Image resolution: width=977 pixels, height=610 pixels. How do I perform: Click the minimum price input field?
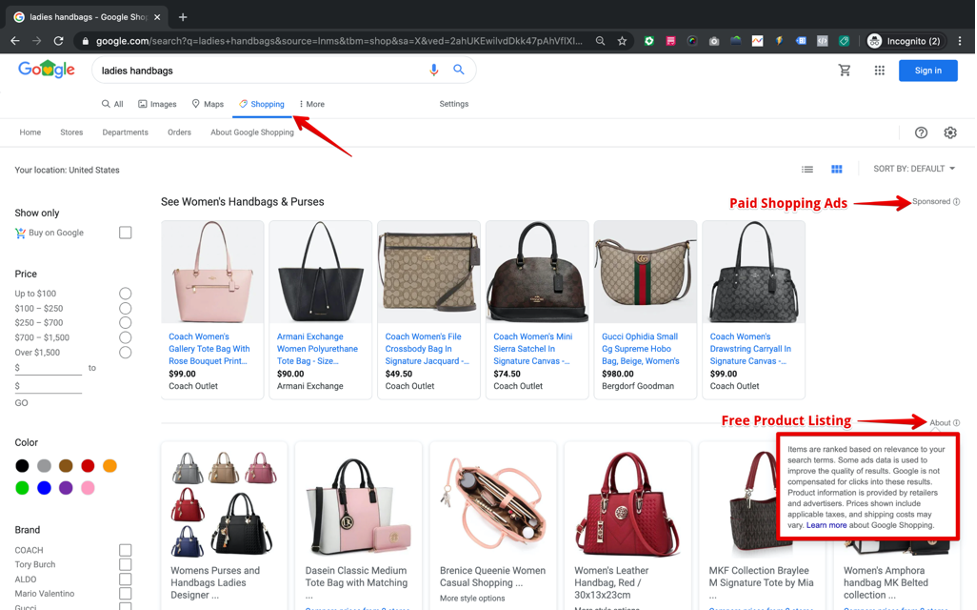tap(48, 368)
